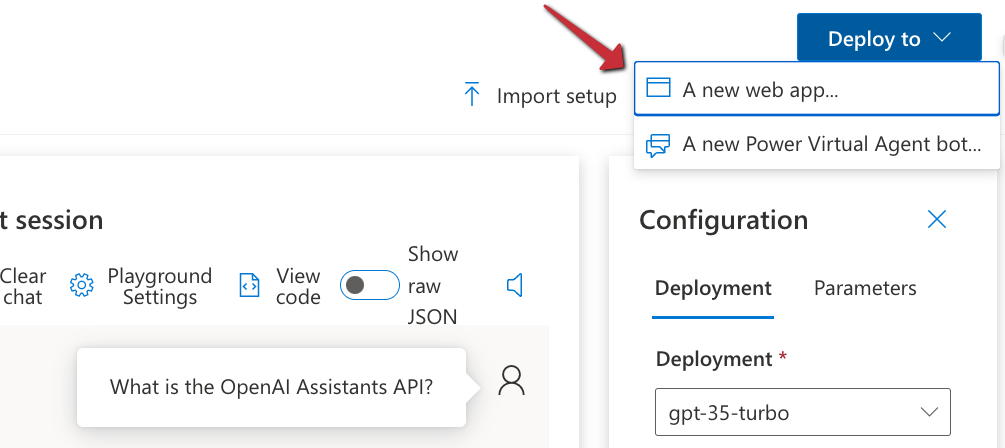Switch to the Parameters tab

coord(865,289)
